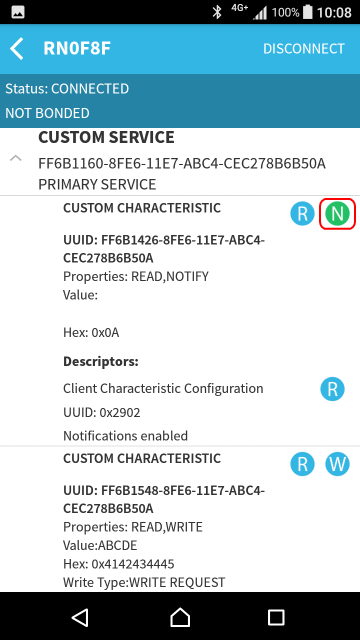Tap the Bluetooth status bar icon
Screen dimensions: 360x640
(x=217, y=12)
